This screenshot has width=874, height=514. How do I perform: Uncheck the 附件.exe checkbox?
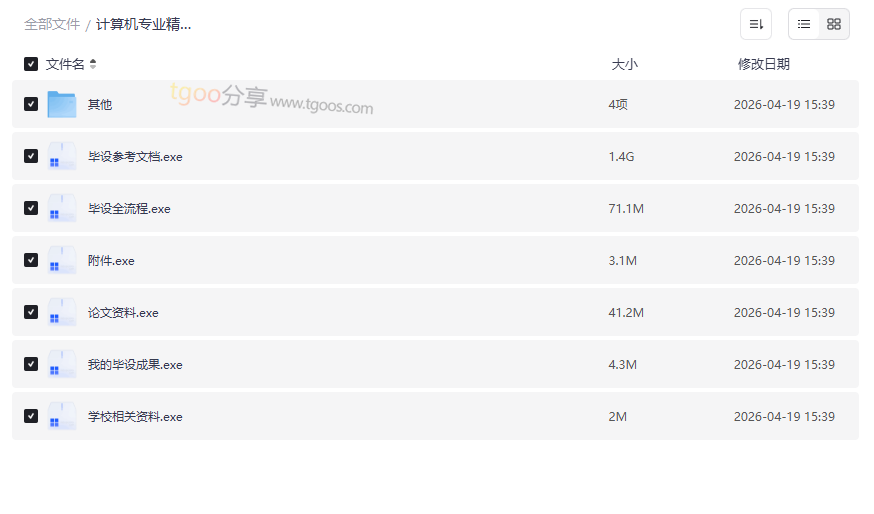[x=31, y=260]
